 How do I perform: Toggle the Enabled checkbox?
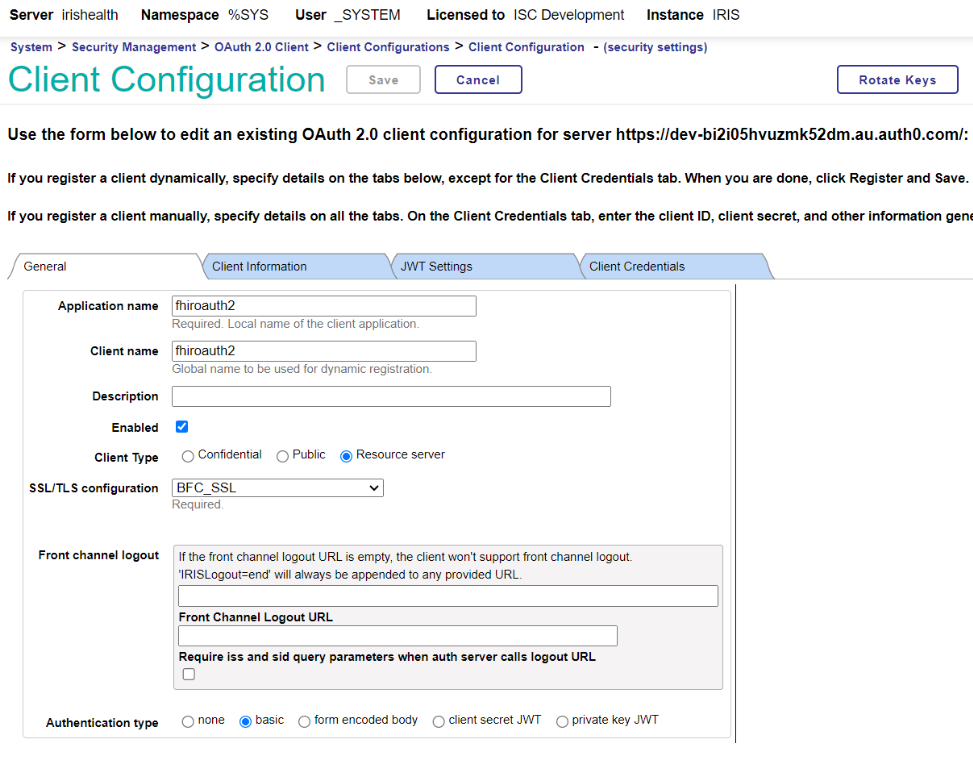pos(182,427)
